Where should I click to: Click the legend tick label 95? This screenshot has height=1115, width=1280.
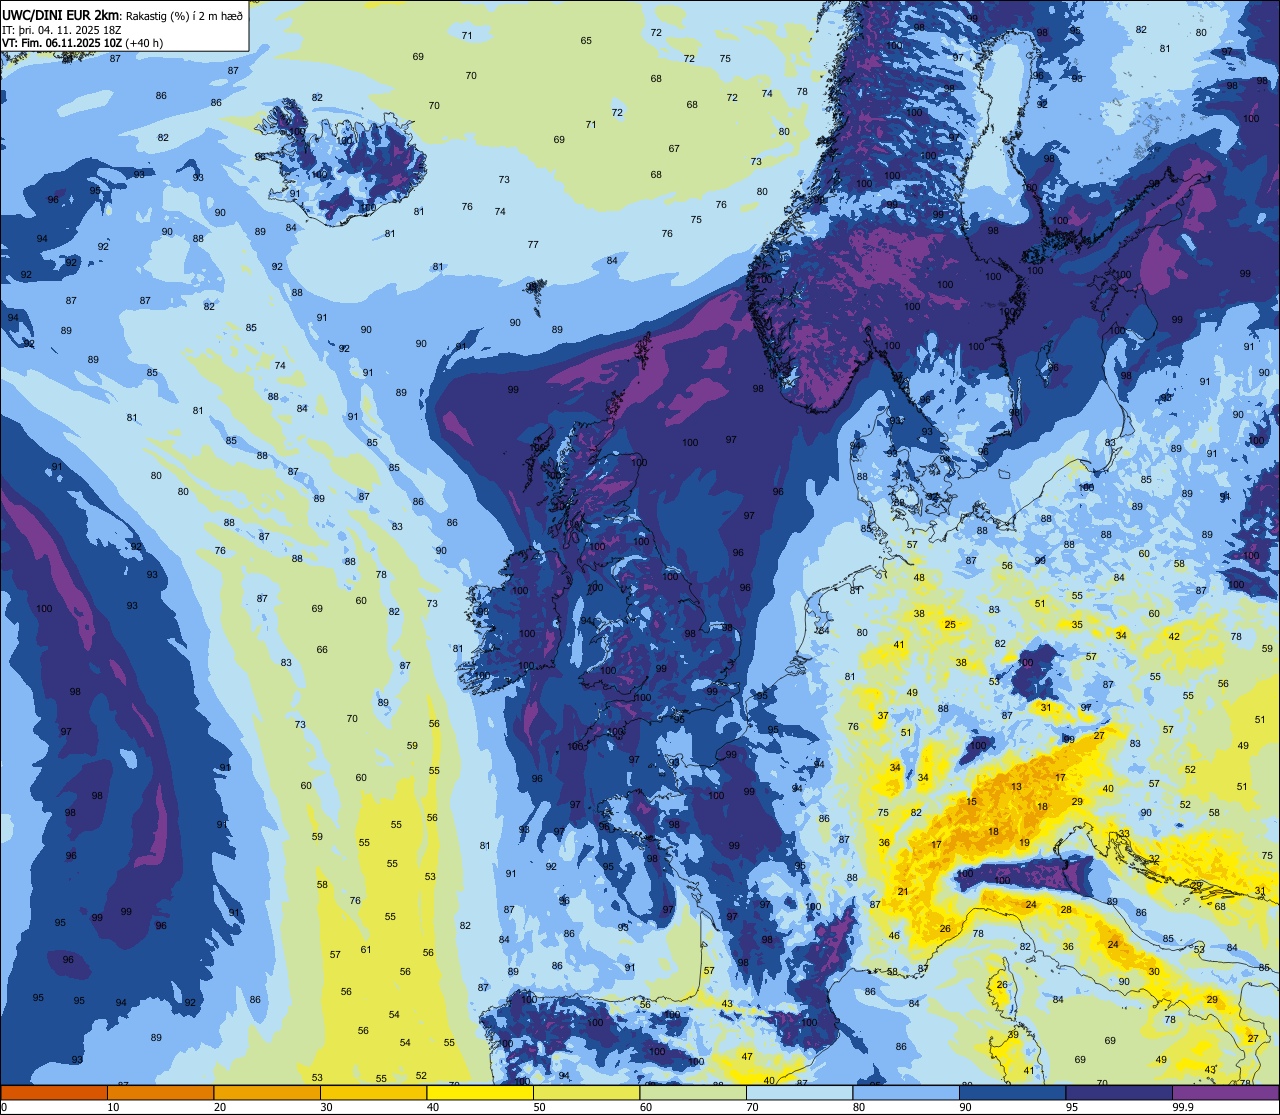coord(1072,1107)
